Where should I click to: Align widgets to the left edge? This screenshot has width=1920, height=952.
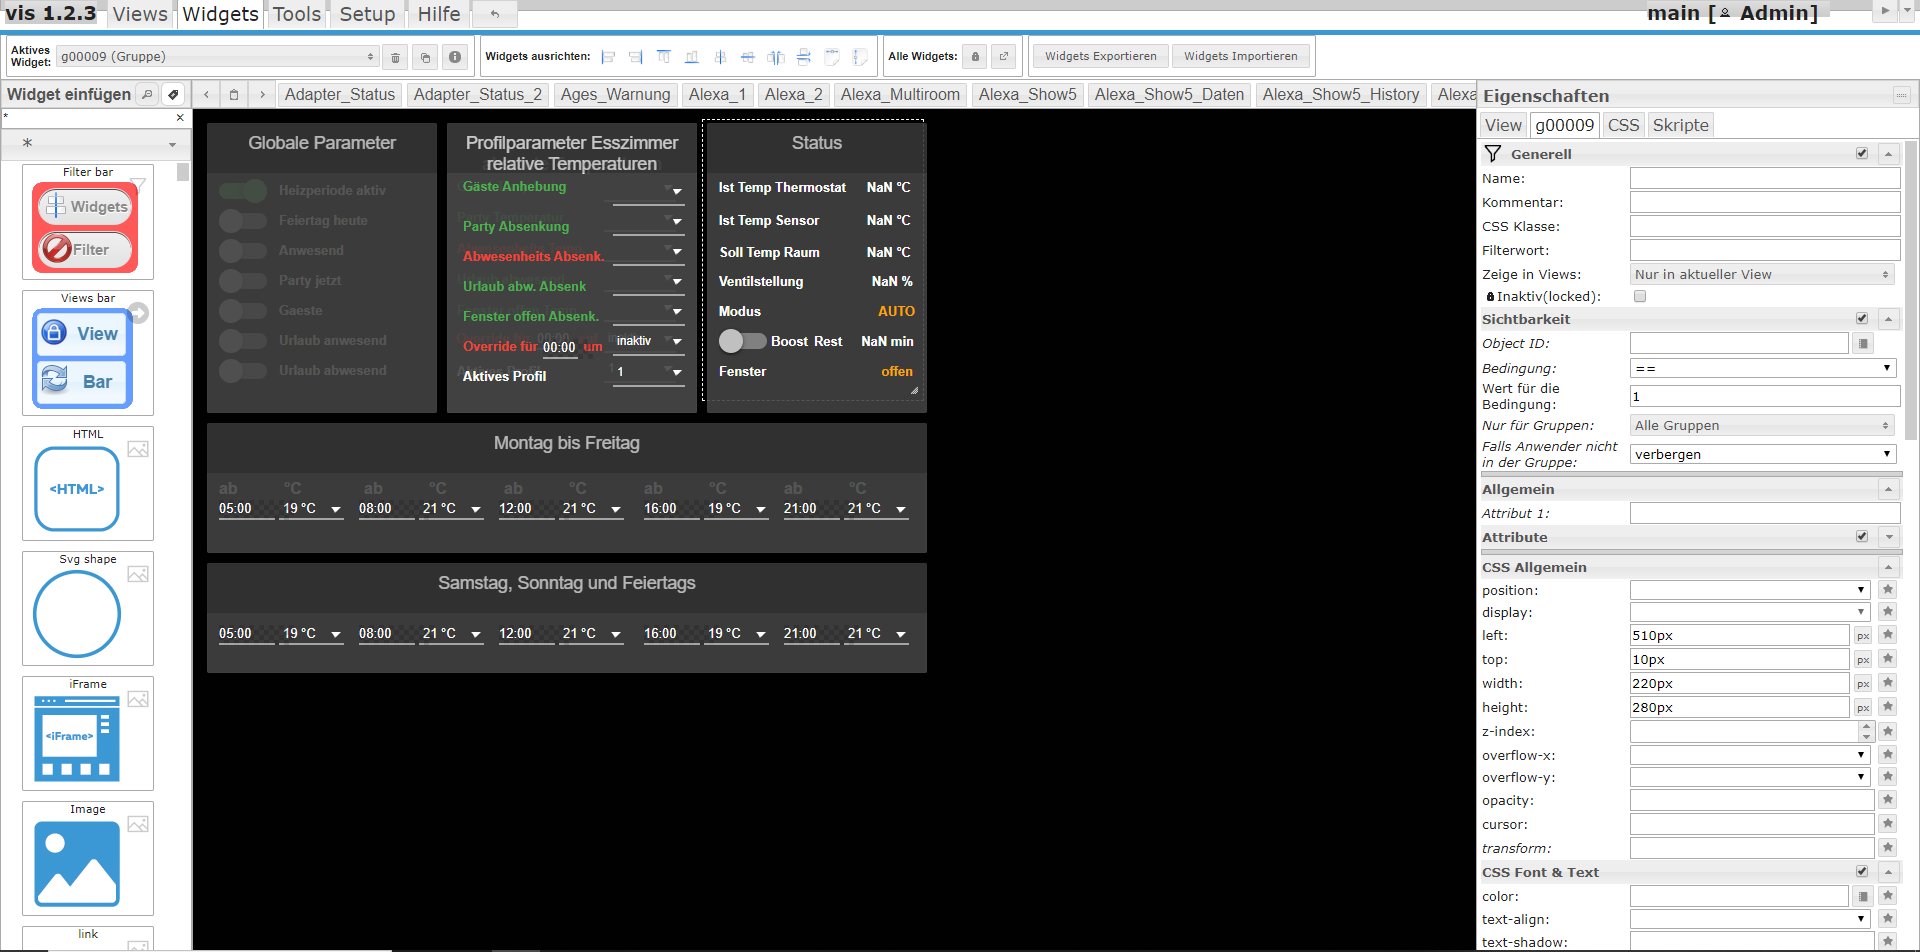pos(608,57)
